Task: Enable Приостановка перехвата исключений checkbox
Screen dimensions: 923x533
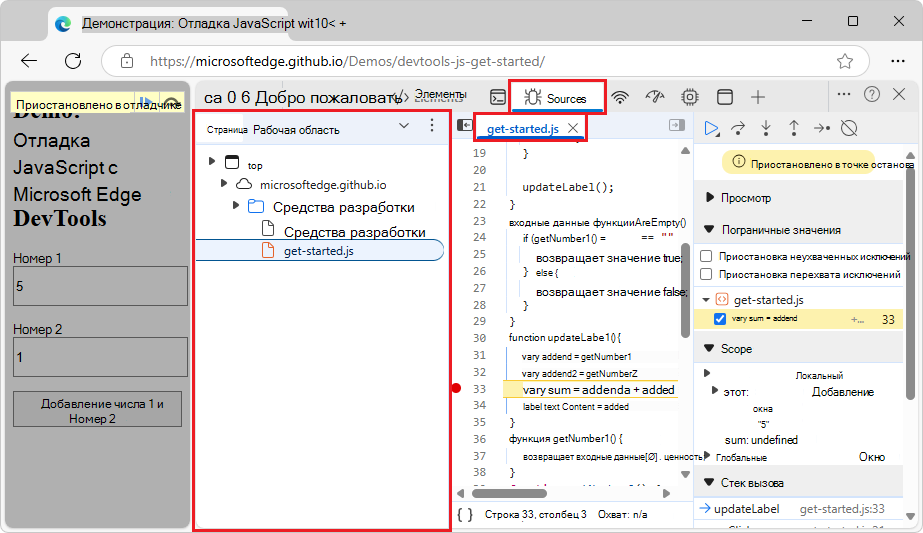Action: [x=706, y=274]
